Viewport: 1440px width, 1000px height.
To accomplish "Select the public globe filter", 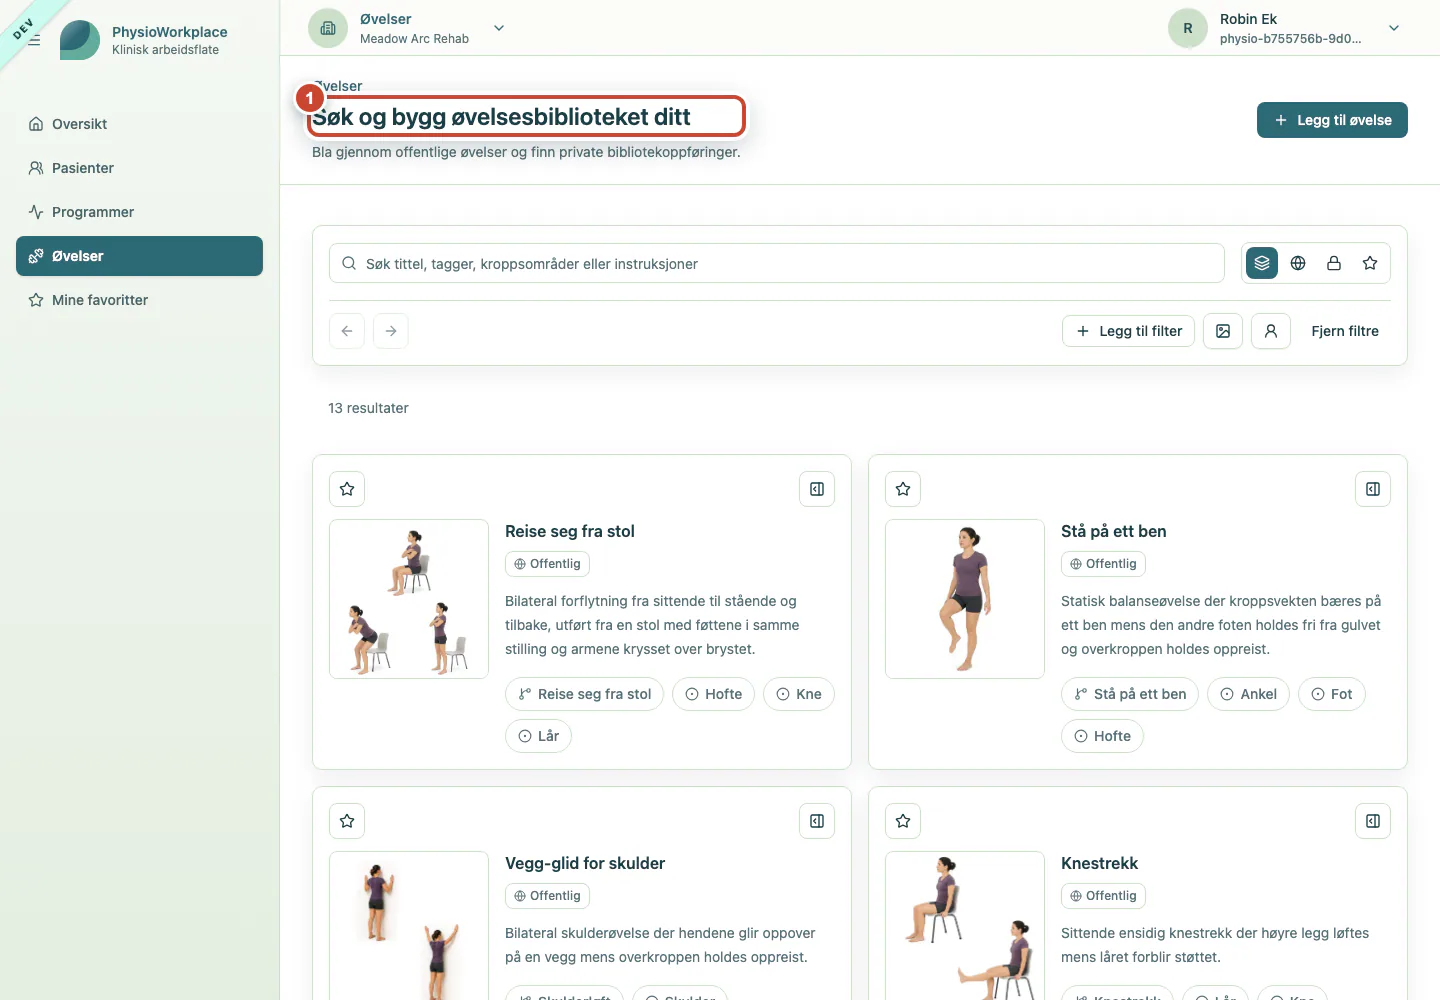I will 1298,263.
